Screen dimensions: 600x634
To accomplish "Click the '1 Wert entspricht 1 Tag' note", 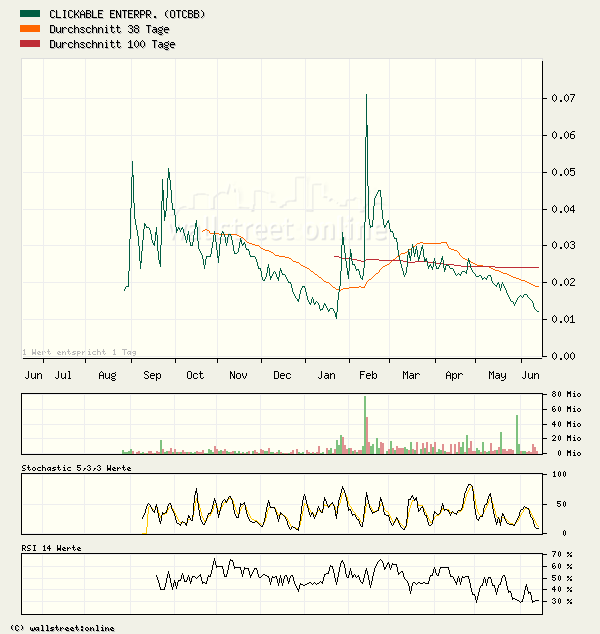I will click(x=79, y=352).
